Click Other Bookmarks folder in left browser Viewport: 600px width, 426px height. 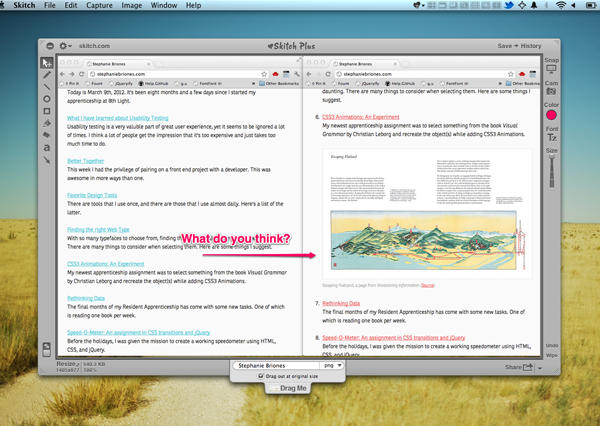(x=279, y=83)
